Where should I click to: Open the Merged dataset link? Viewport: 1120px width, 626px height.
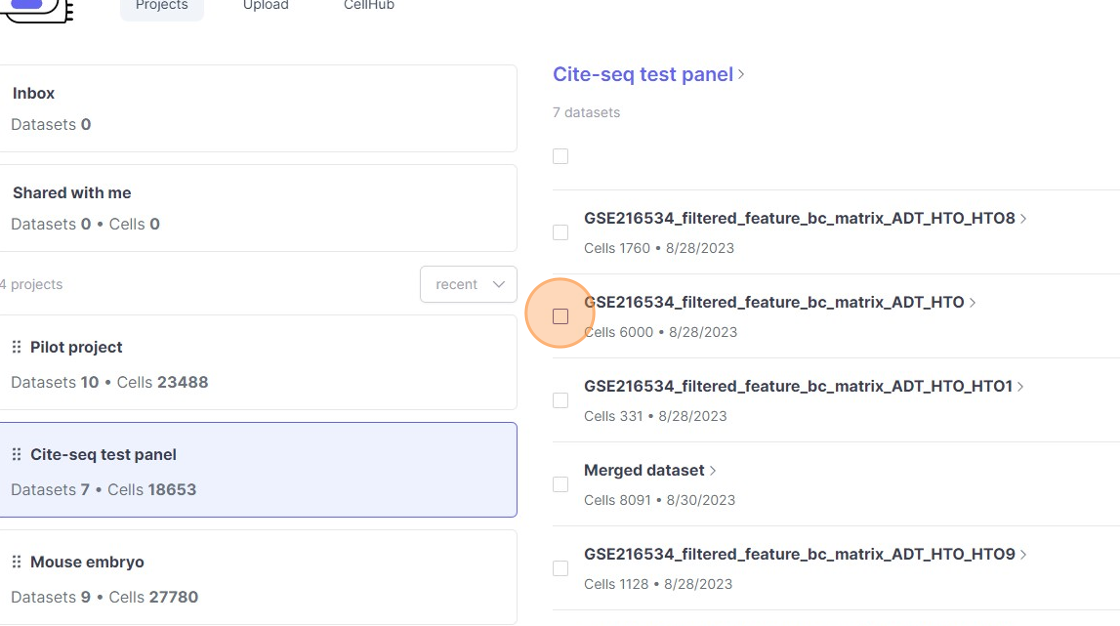644,470
